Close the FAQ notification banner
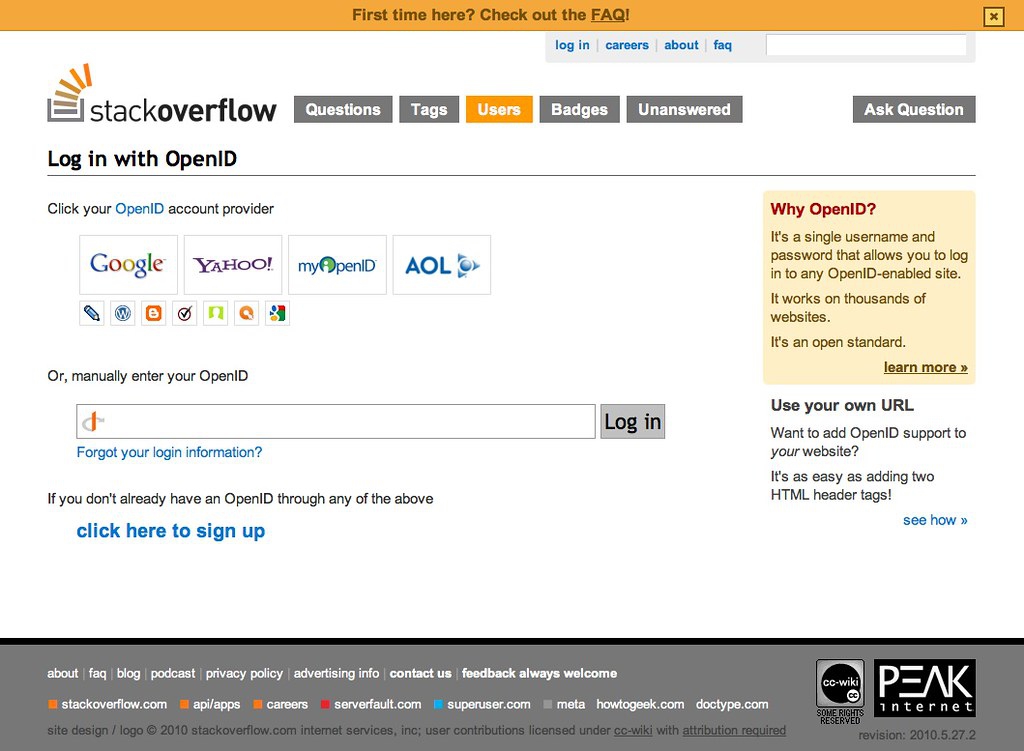The width and height of the screenshot is (1024, 751). (993, 16)
